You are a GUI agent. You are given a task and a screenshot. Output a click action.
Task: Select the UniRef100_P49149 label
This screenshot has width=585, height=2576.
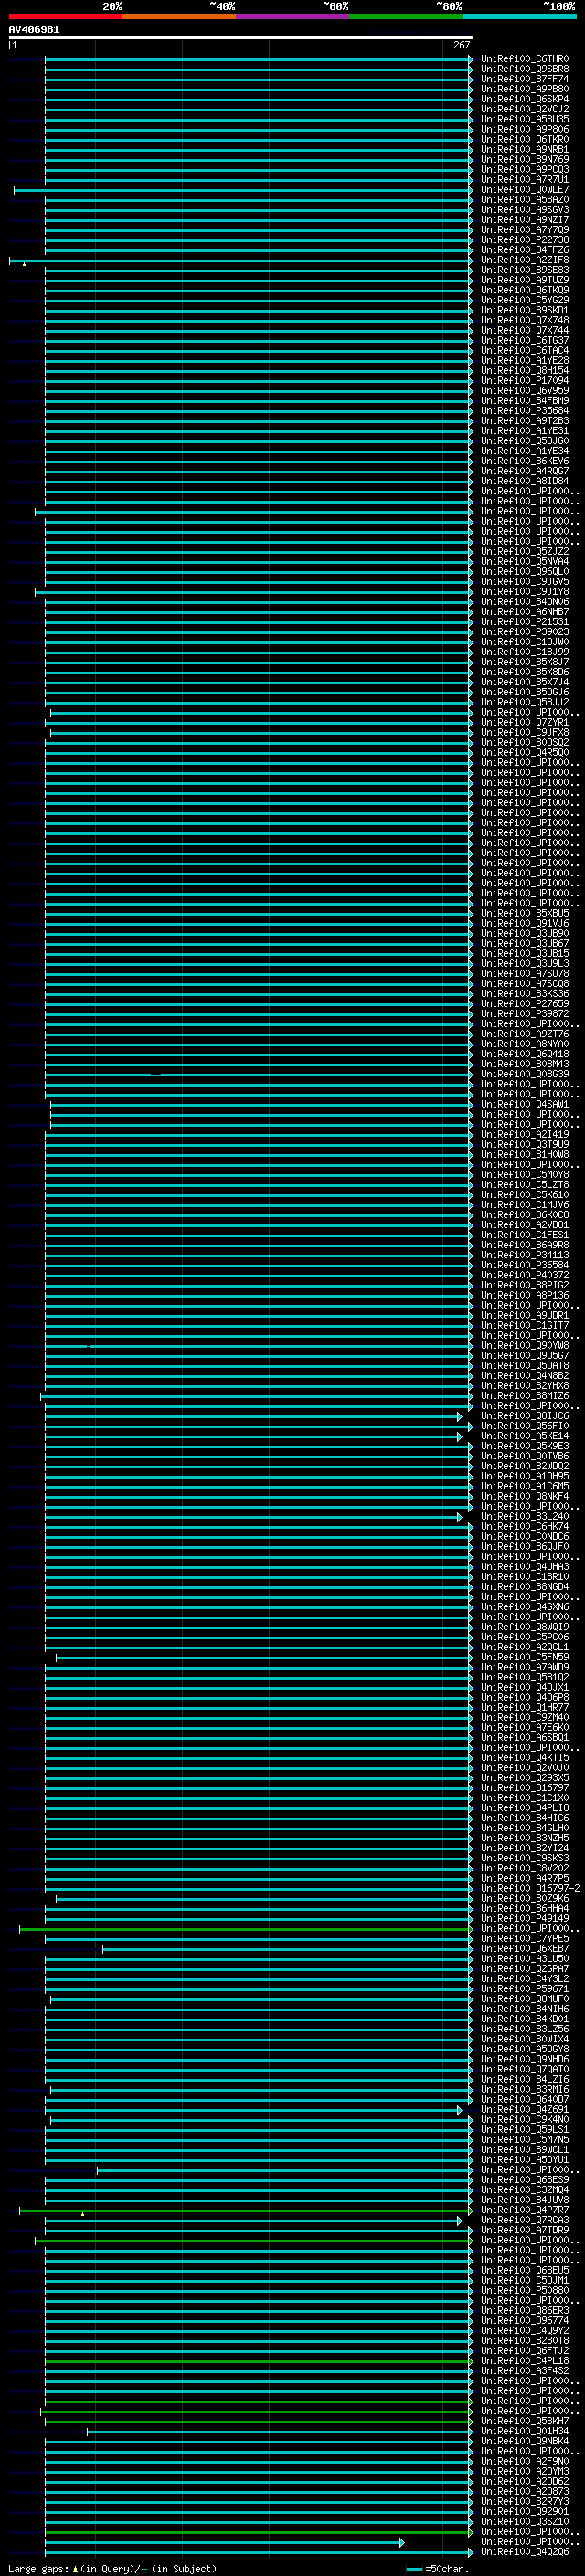(x=524, y=1919)
